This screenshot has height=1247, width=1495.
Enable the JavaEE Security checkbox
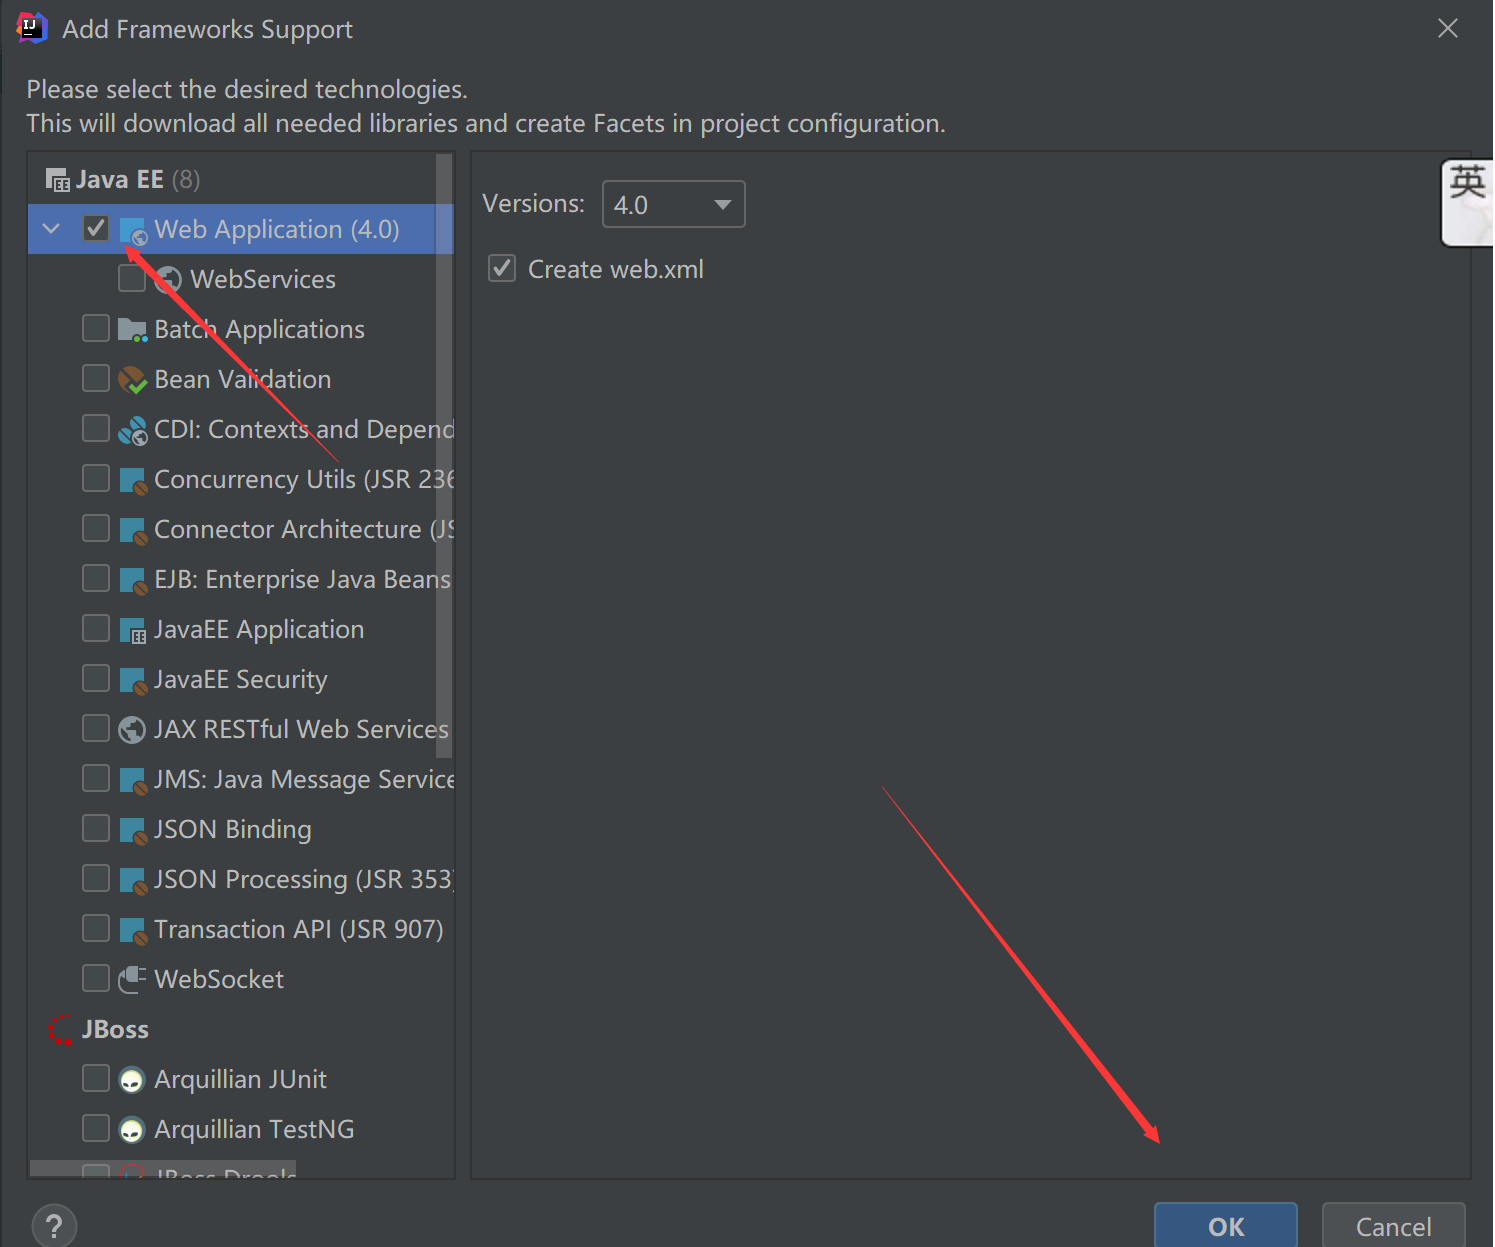(x=96, y=679)
